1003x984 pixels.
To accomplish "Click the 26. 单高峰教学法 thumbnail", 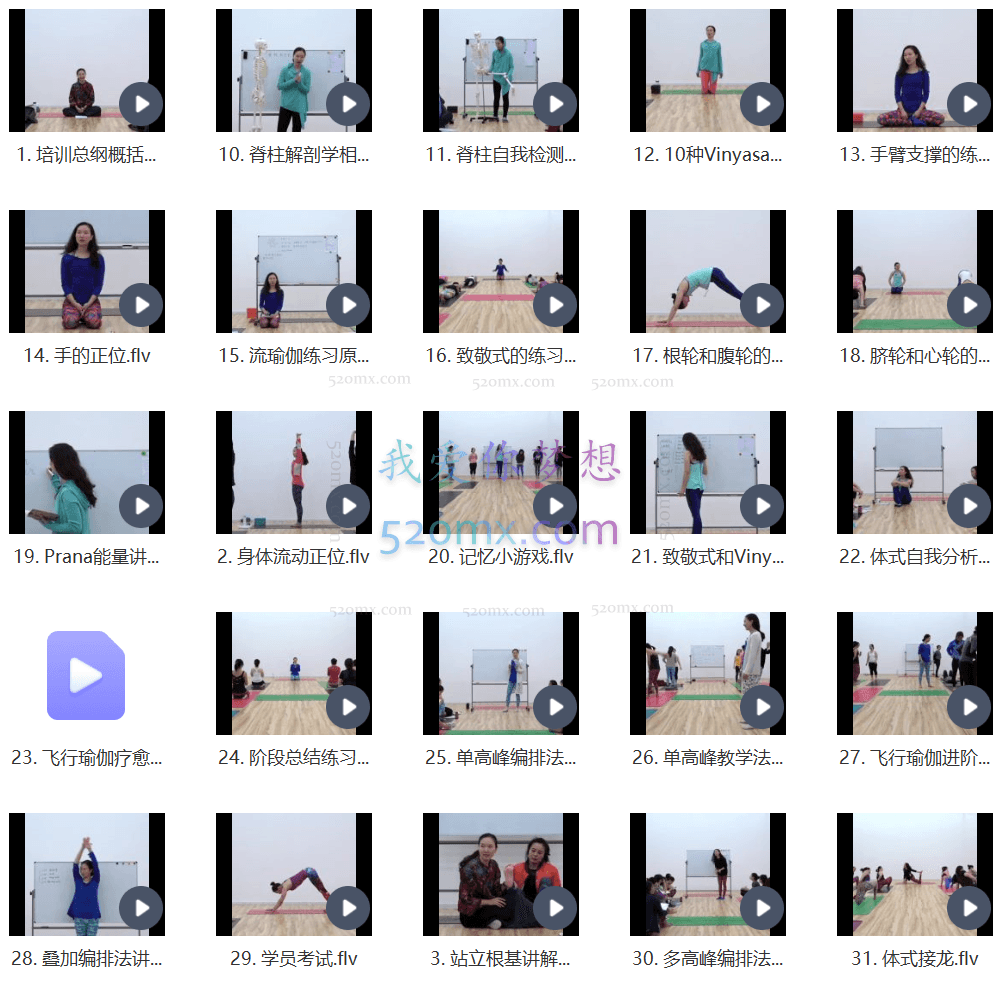I will [x=707, y=673].
